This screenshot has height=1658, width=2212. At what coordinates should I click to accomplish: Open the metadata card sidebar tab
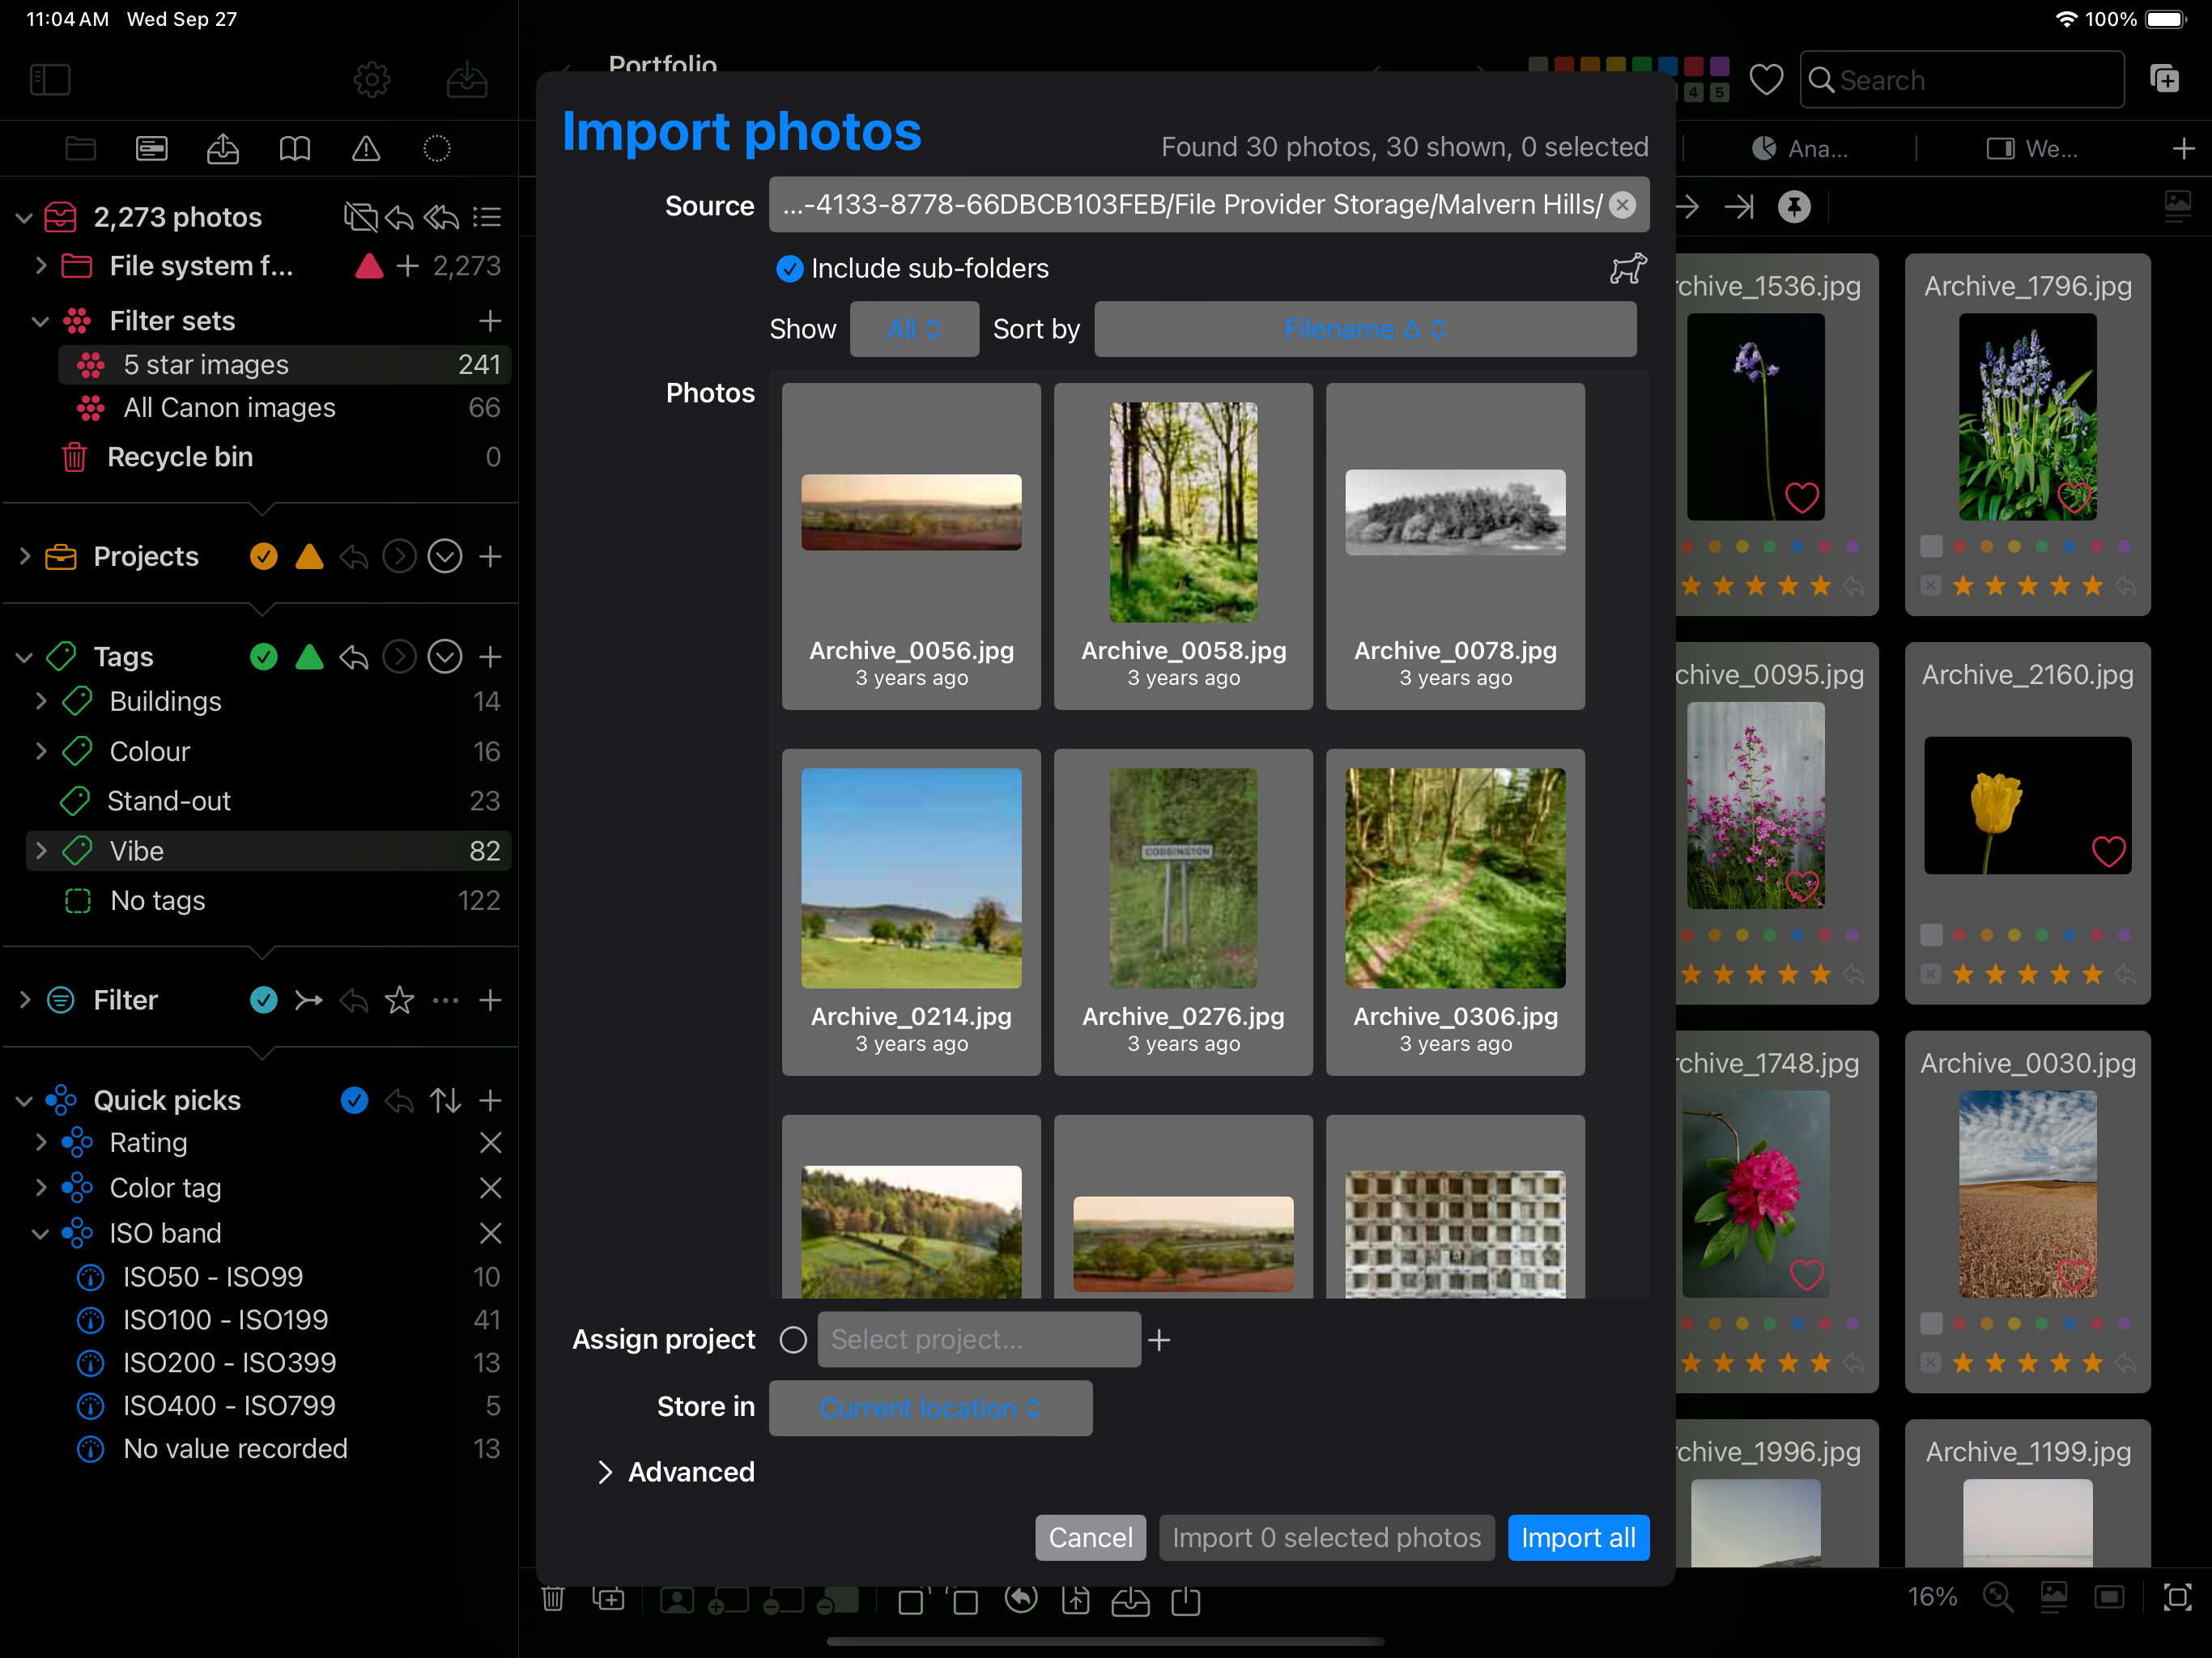152,149
